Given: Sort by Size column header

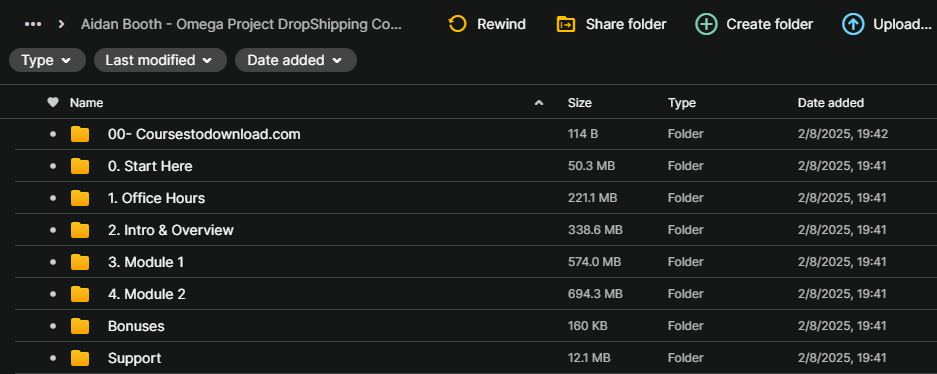Looking at the screenshot, I should [x=580, y=103].
